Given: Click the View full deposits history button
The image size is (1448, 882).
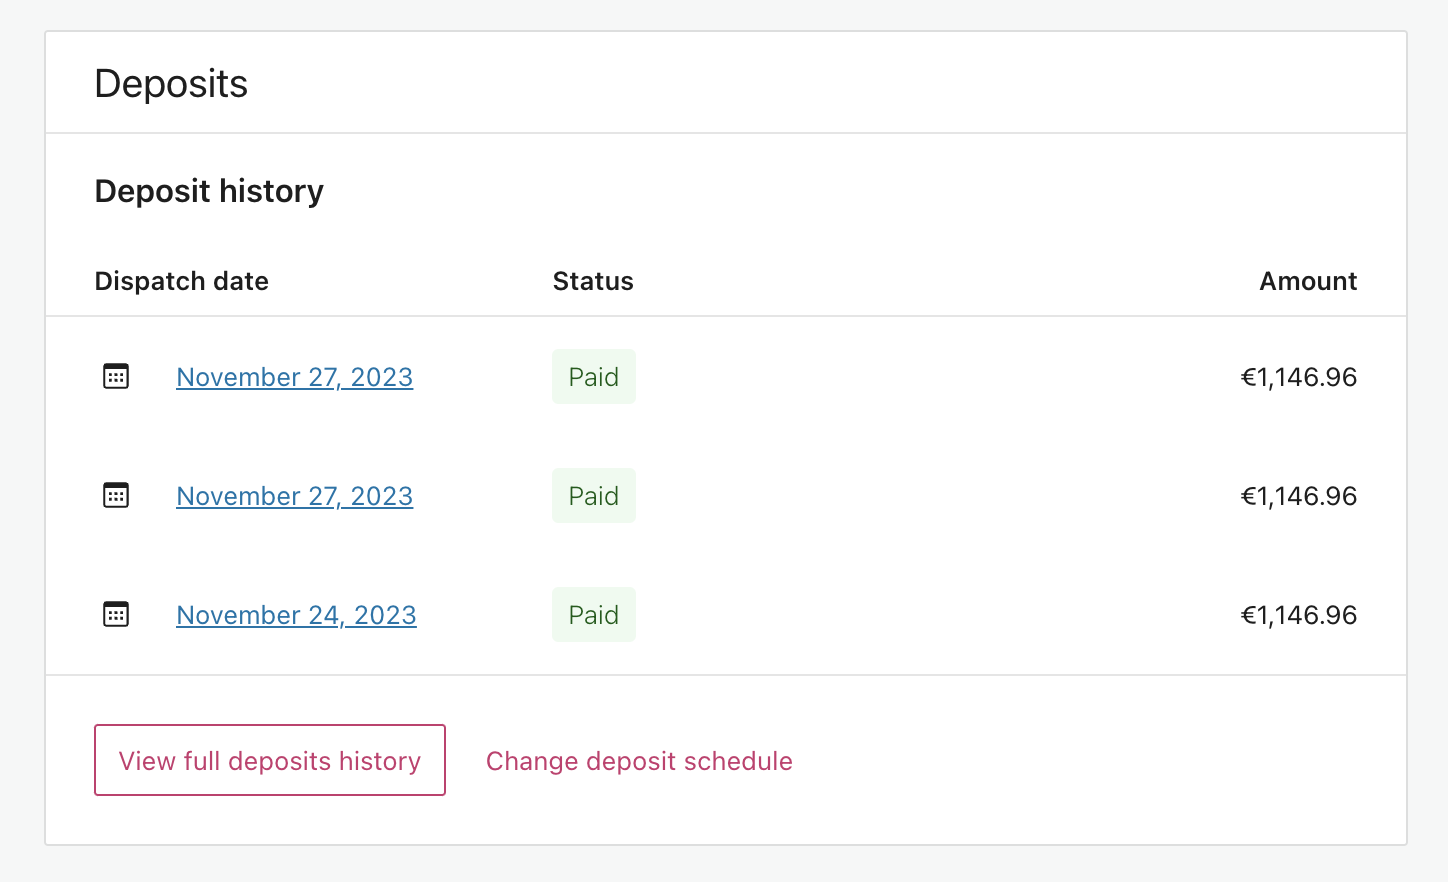Looking at the screenshot, I should click(x=269, y=760).
